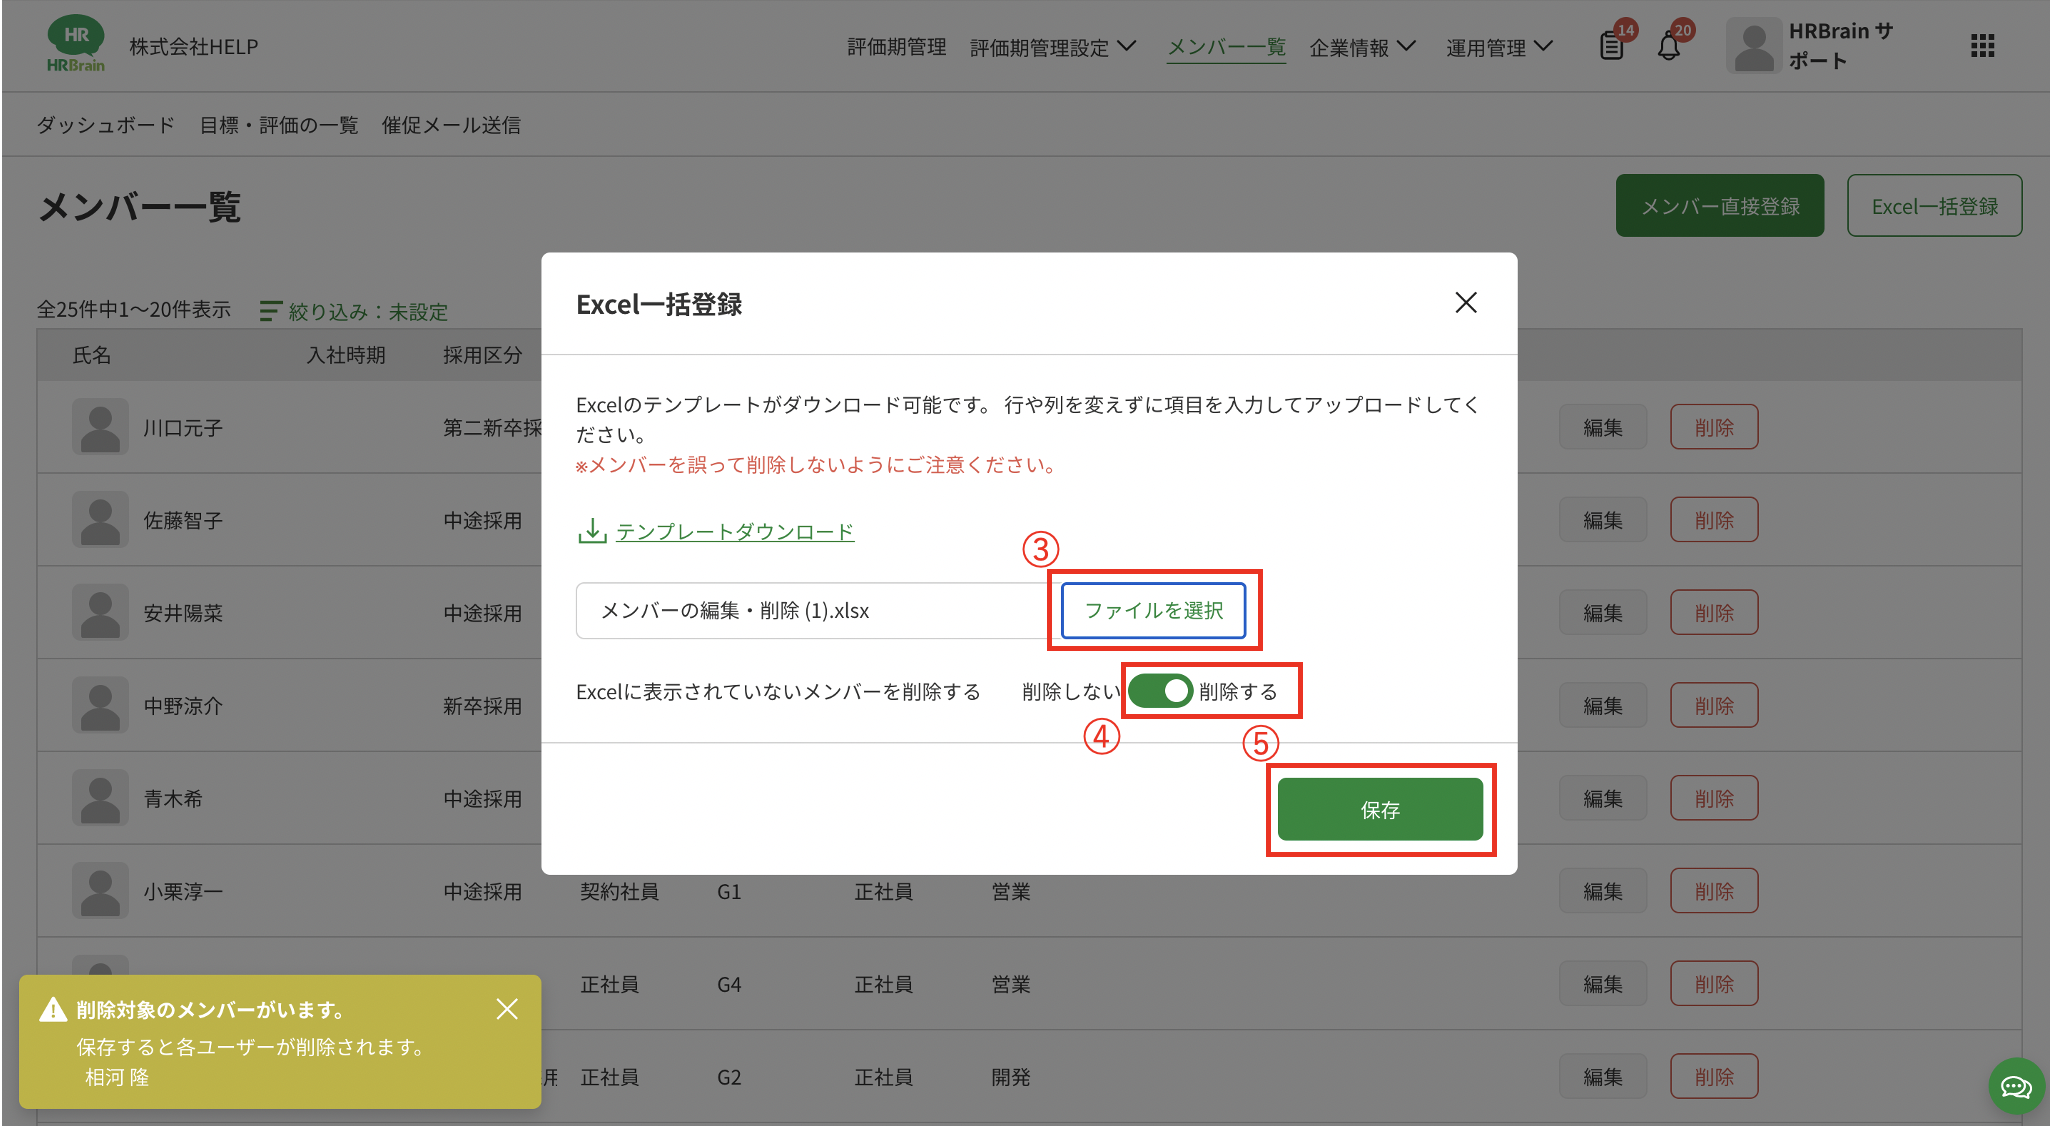Click the HRBrain サポート user avatar
This screenshot has width=2050, height=1126.
[x=1754, y=46]
